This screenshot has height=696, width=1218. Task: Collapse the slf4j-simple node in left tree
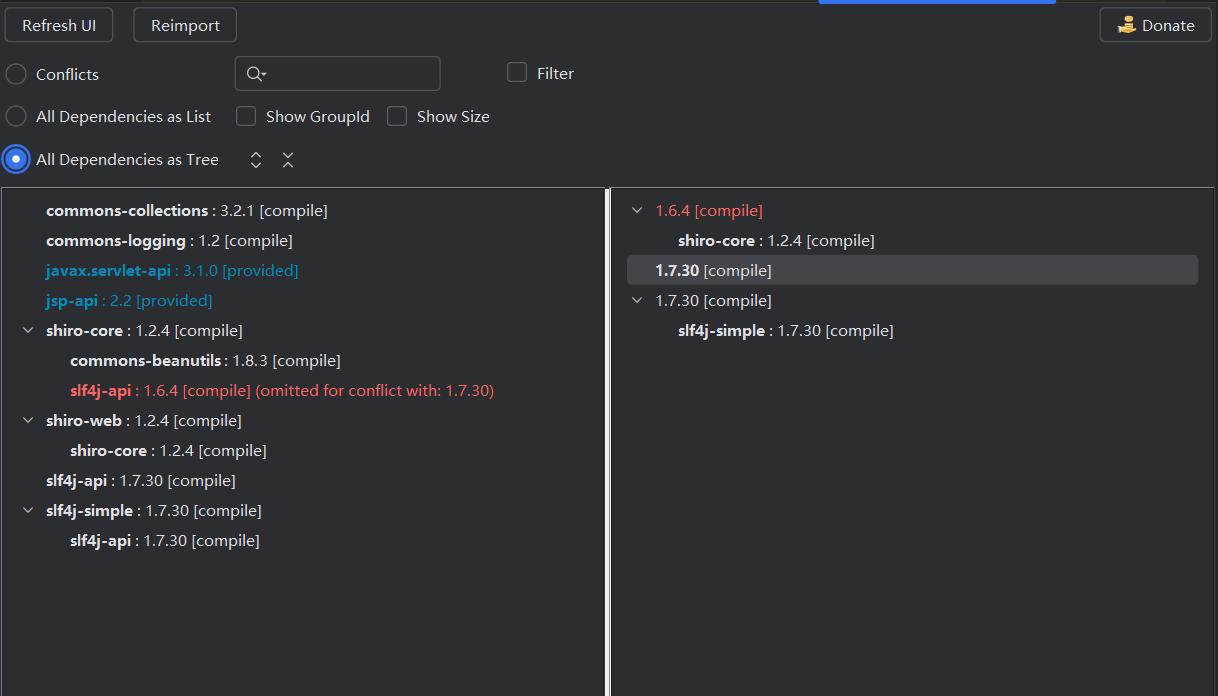click(x=28, y=511)
